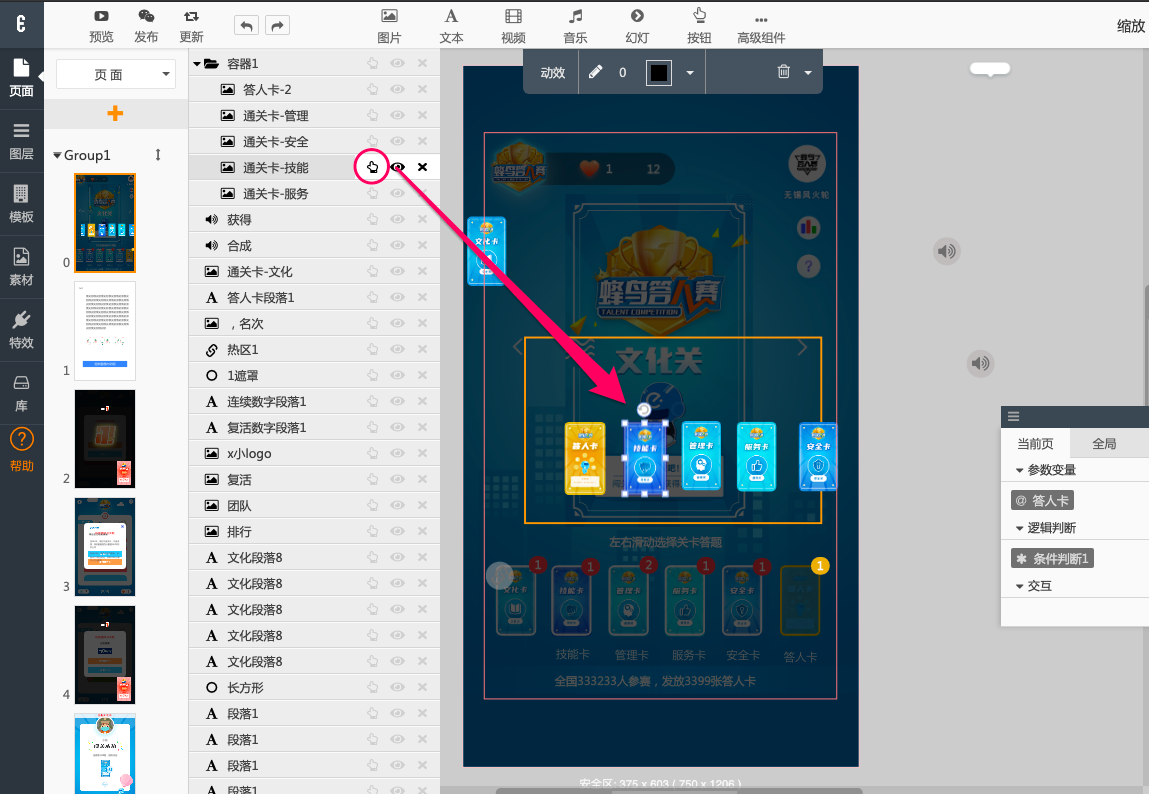Collapse the 容器1 folder in layer tree
Viewport: 1149px width, 794px height.
point(196,63)
